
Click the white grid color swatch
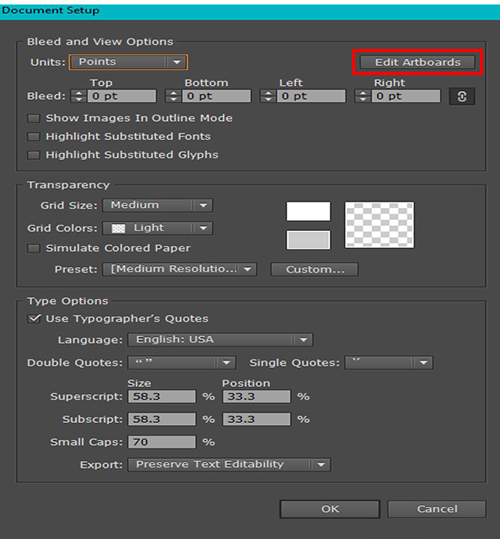tap(308, 211)
